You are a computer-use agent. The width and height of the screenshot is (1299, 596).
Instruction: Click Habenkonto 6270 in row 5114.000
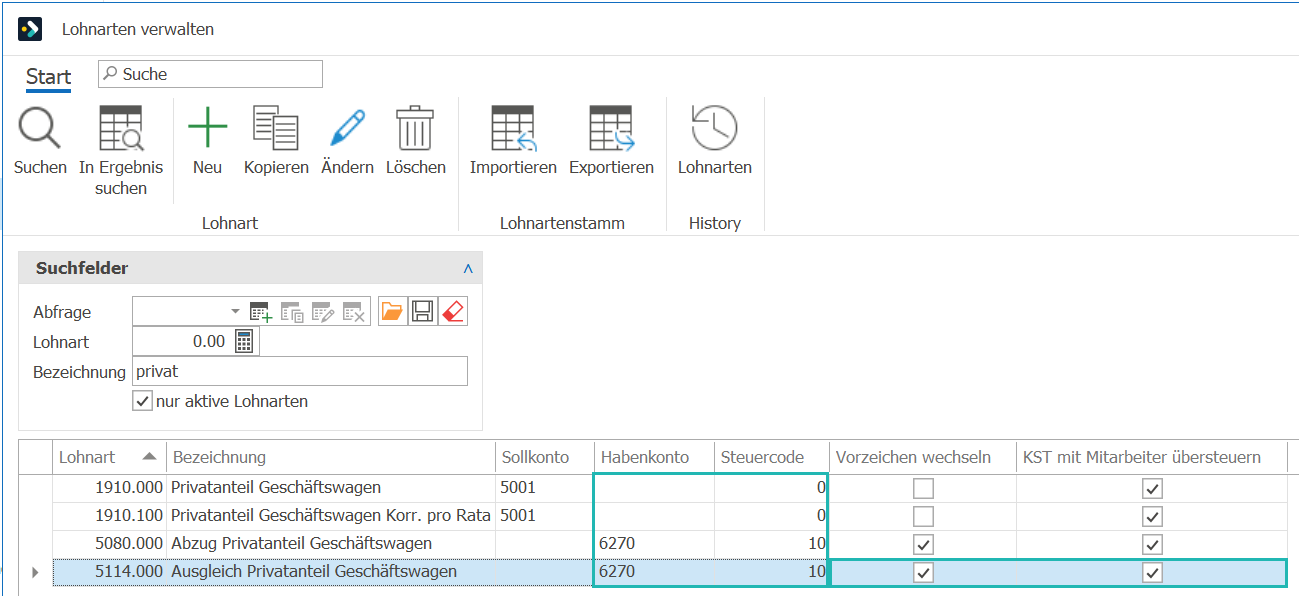(x=655, y=572)
